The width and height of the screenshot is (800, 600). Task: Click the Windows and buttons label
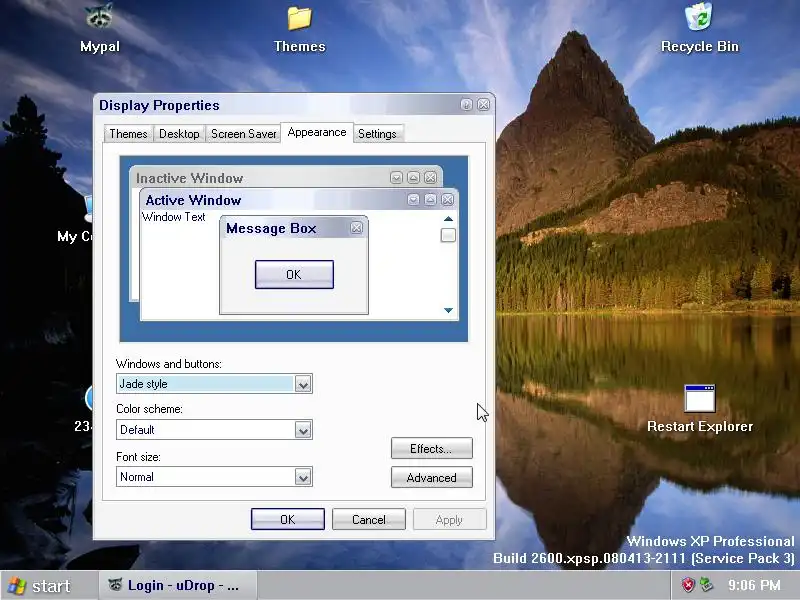click(x=169, y=364)
